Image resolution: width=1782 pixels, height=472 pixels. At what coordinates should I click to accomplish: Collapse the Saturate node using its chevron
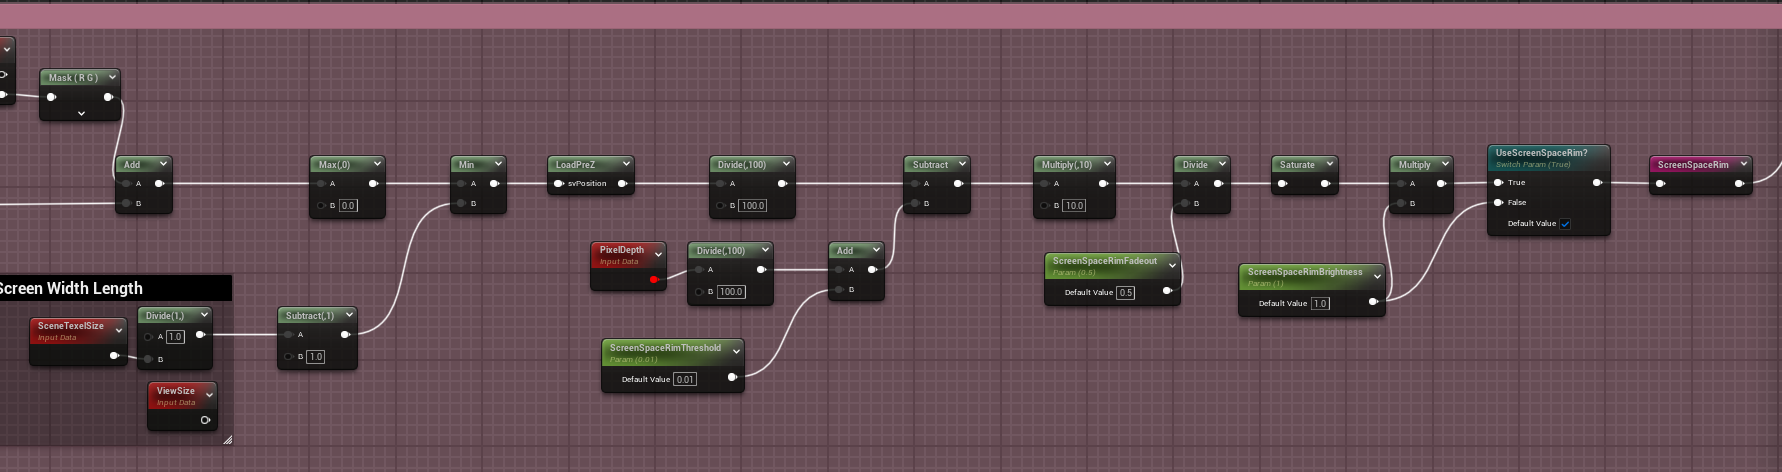pos(1330,164)
